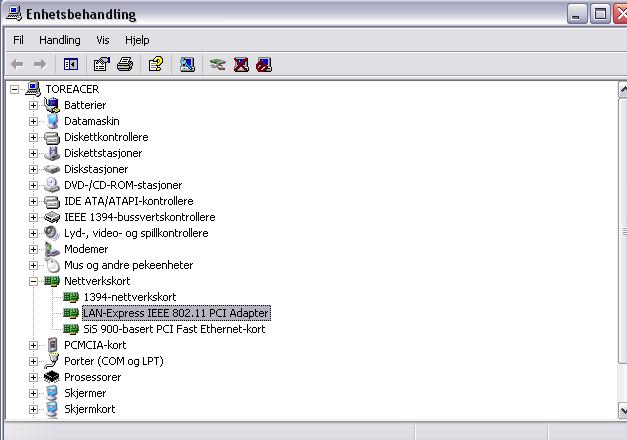Screen dimensions: 627x440
Task: Select the Porter (COM og LPT) label
Action: [x=114, y=361]
